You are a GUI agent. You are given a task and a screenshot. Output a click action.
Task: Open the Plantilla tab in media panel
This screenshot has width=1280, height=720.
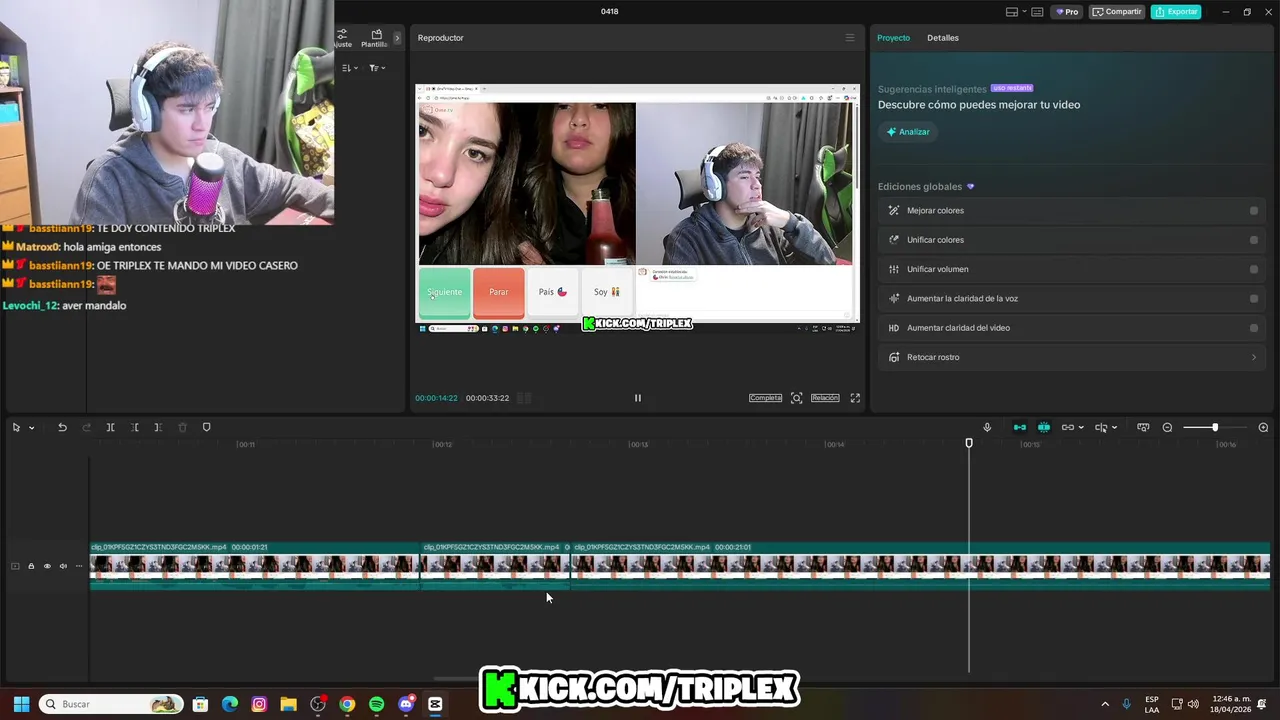tap(376, 38)
